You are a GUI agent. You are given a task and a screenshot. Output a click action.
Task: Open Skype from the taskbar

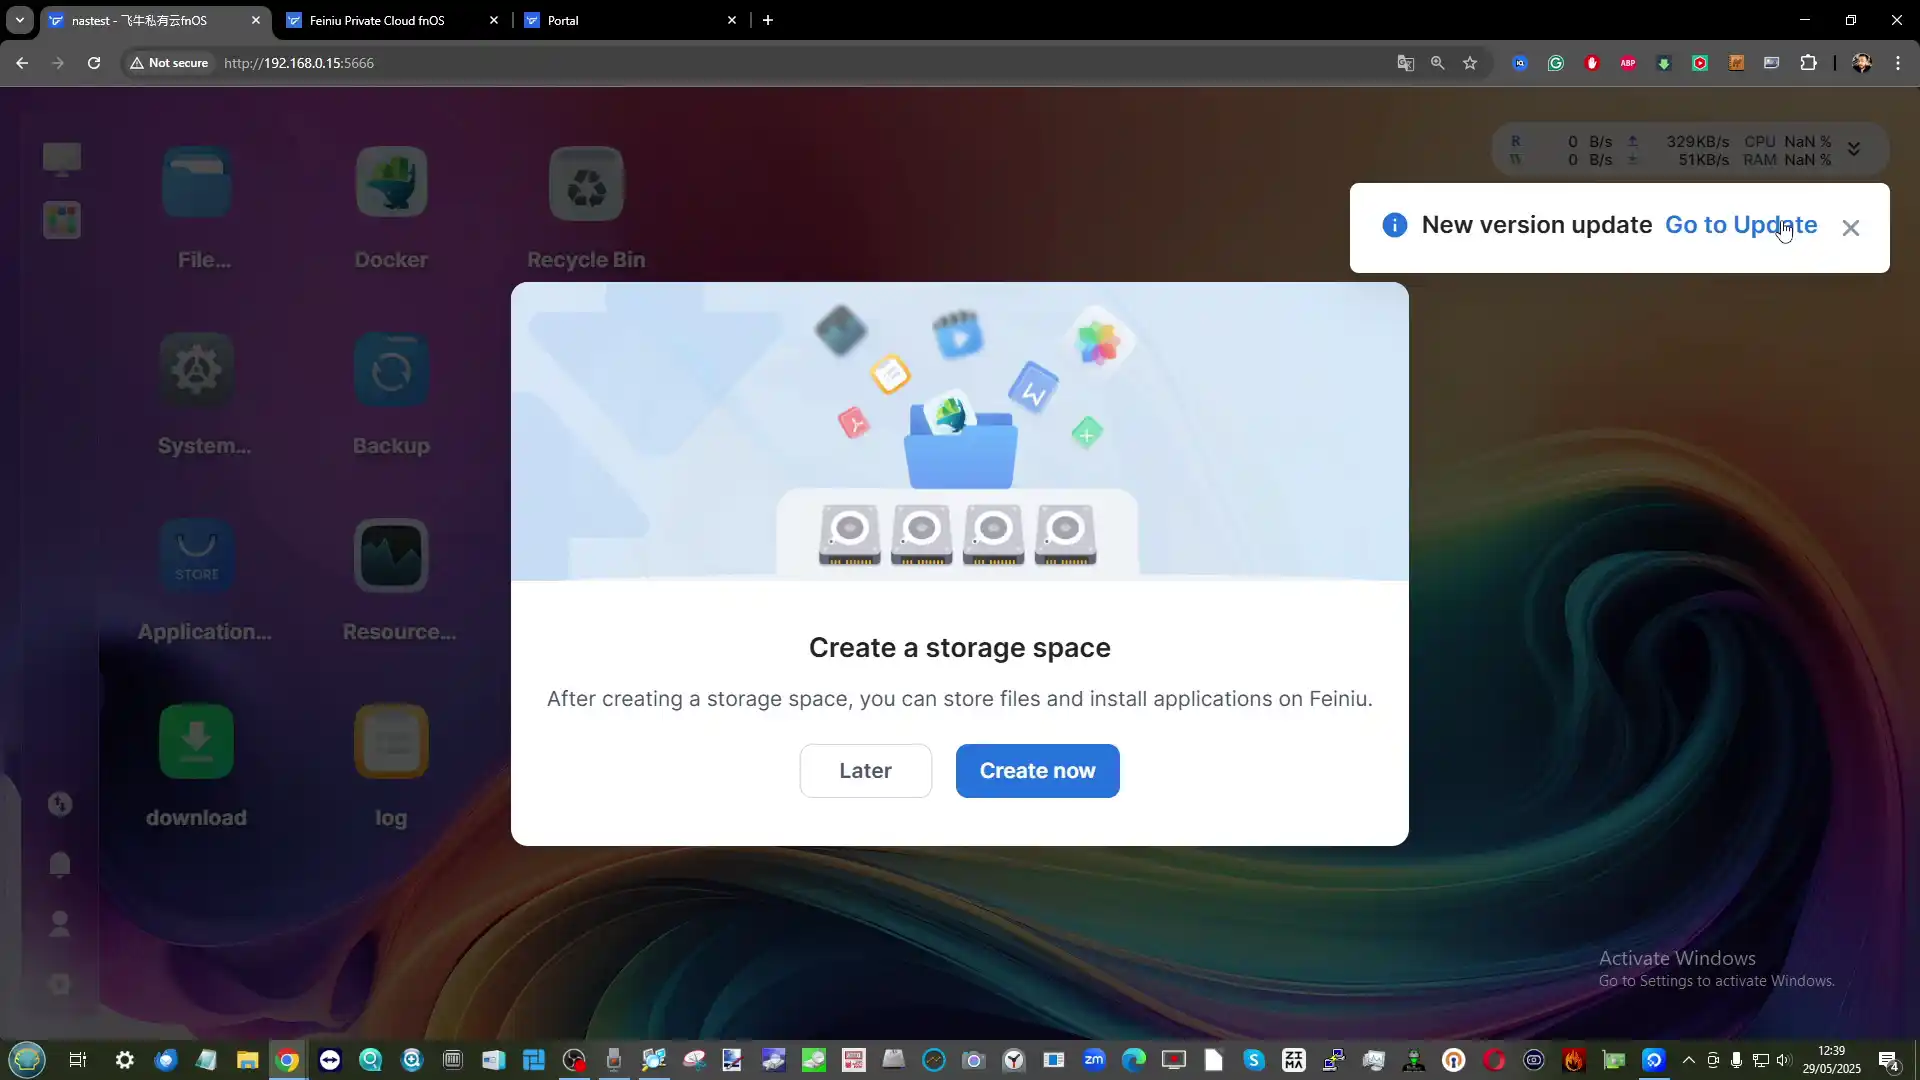(x=1254, y=1060)
